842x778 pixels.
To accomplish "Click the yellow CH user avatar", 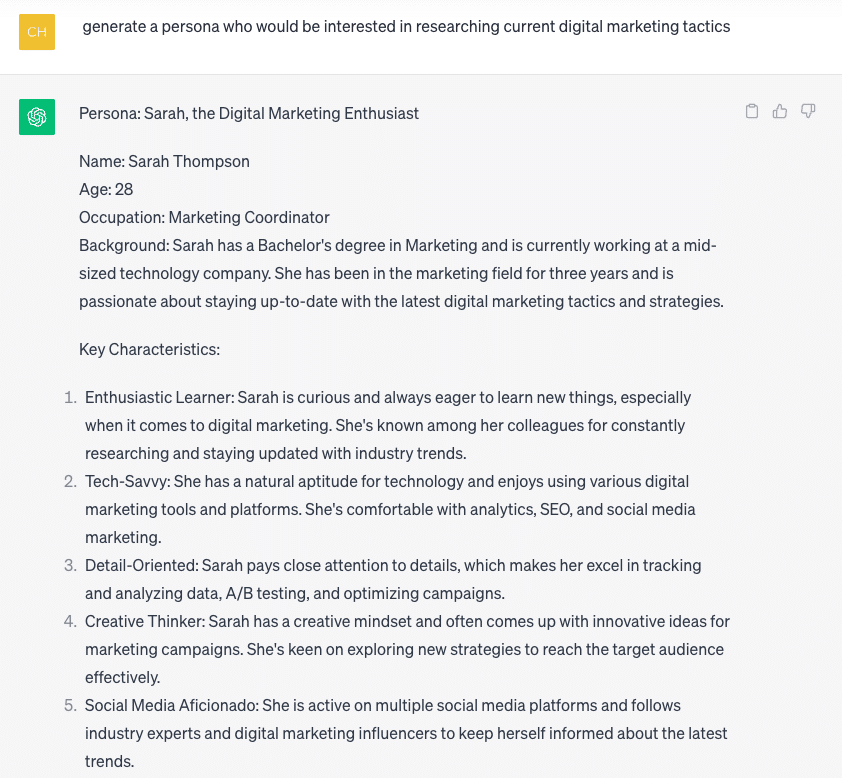I will point(37,32).
